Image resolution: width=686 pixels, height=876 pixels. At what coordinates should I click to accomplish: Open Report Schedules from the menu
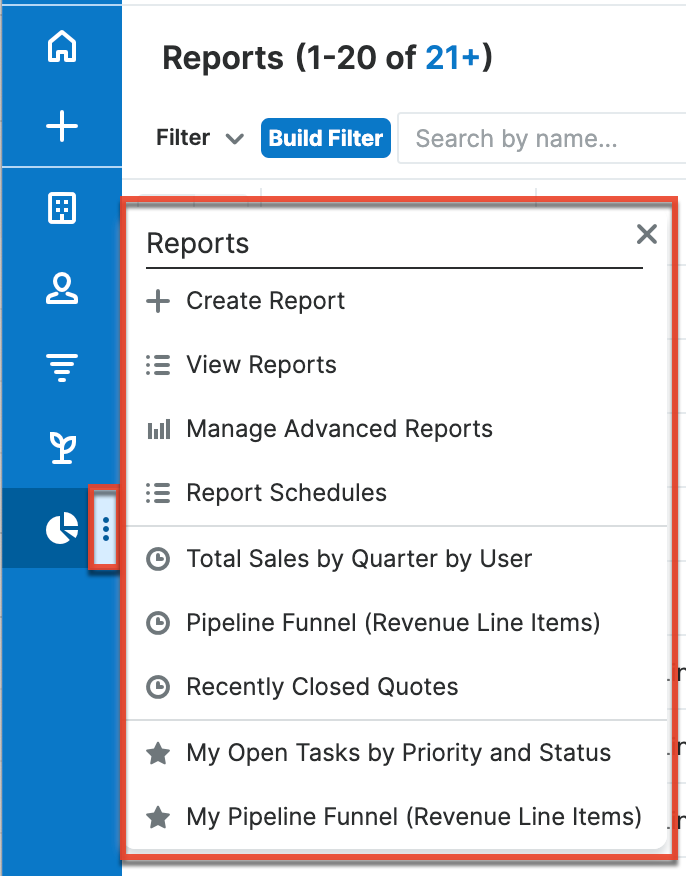286,492
